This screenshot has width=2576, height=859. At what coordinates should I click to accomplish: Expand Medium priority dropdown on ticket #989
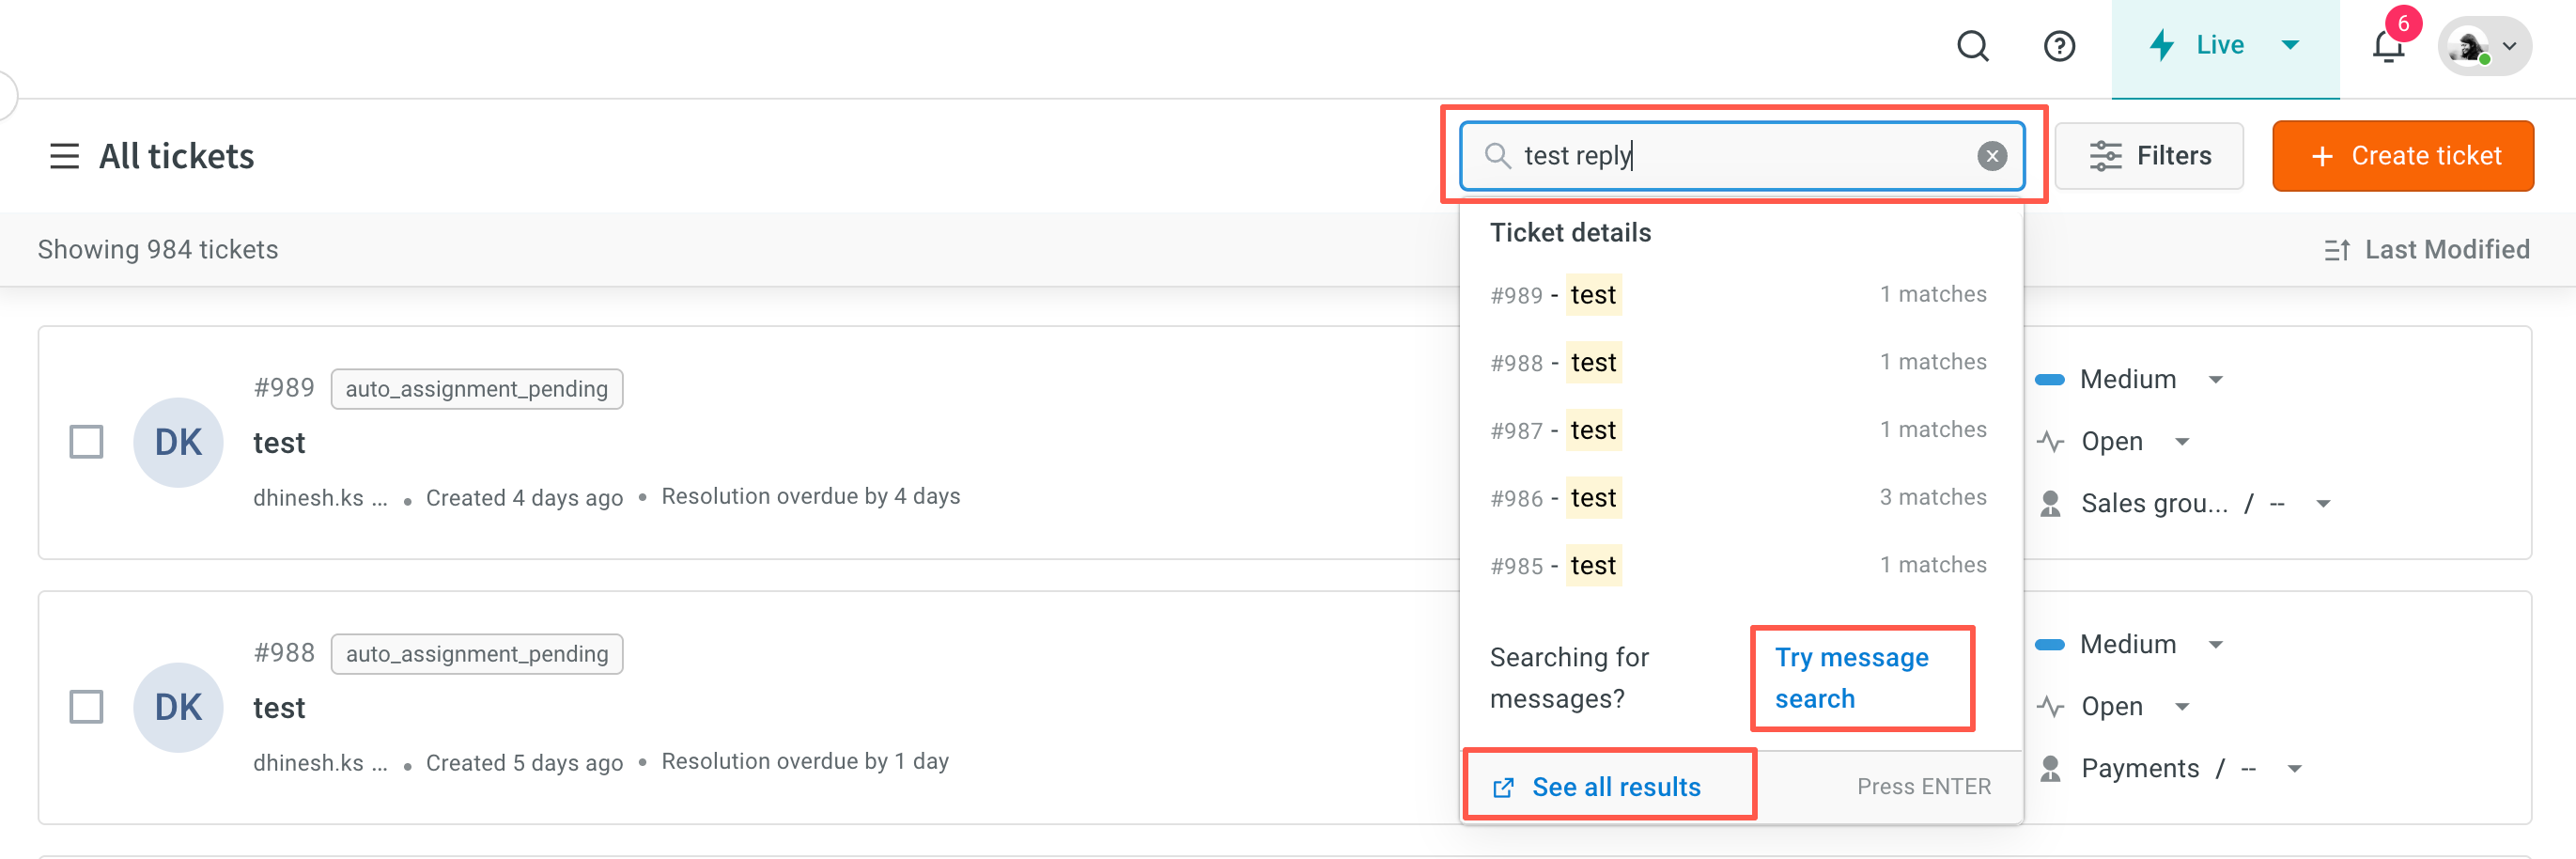(2215, 380)
